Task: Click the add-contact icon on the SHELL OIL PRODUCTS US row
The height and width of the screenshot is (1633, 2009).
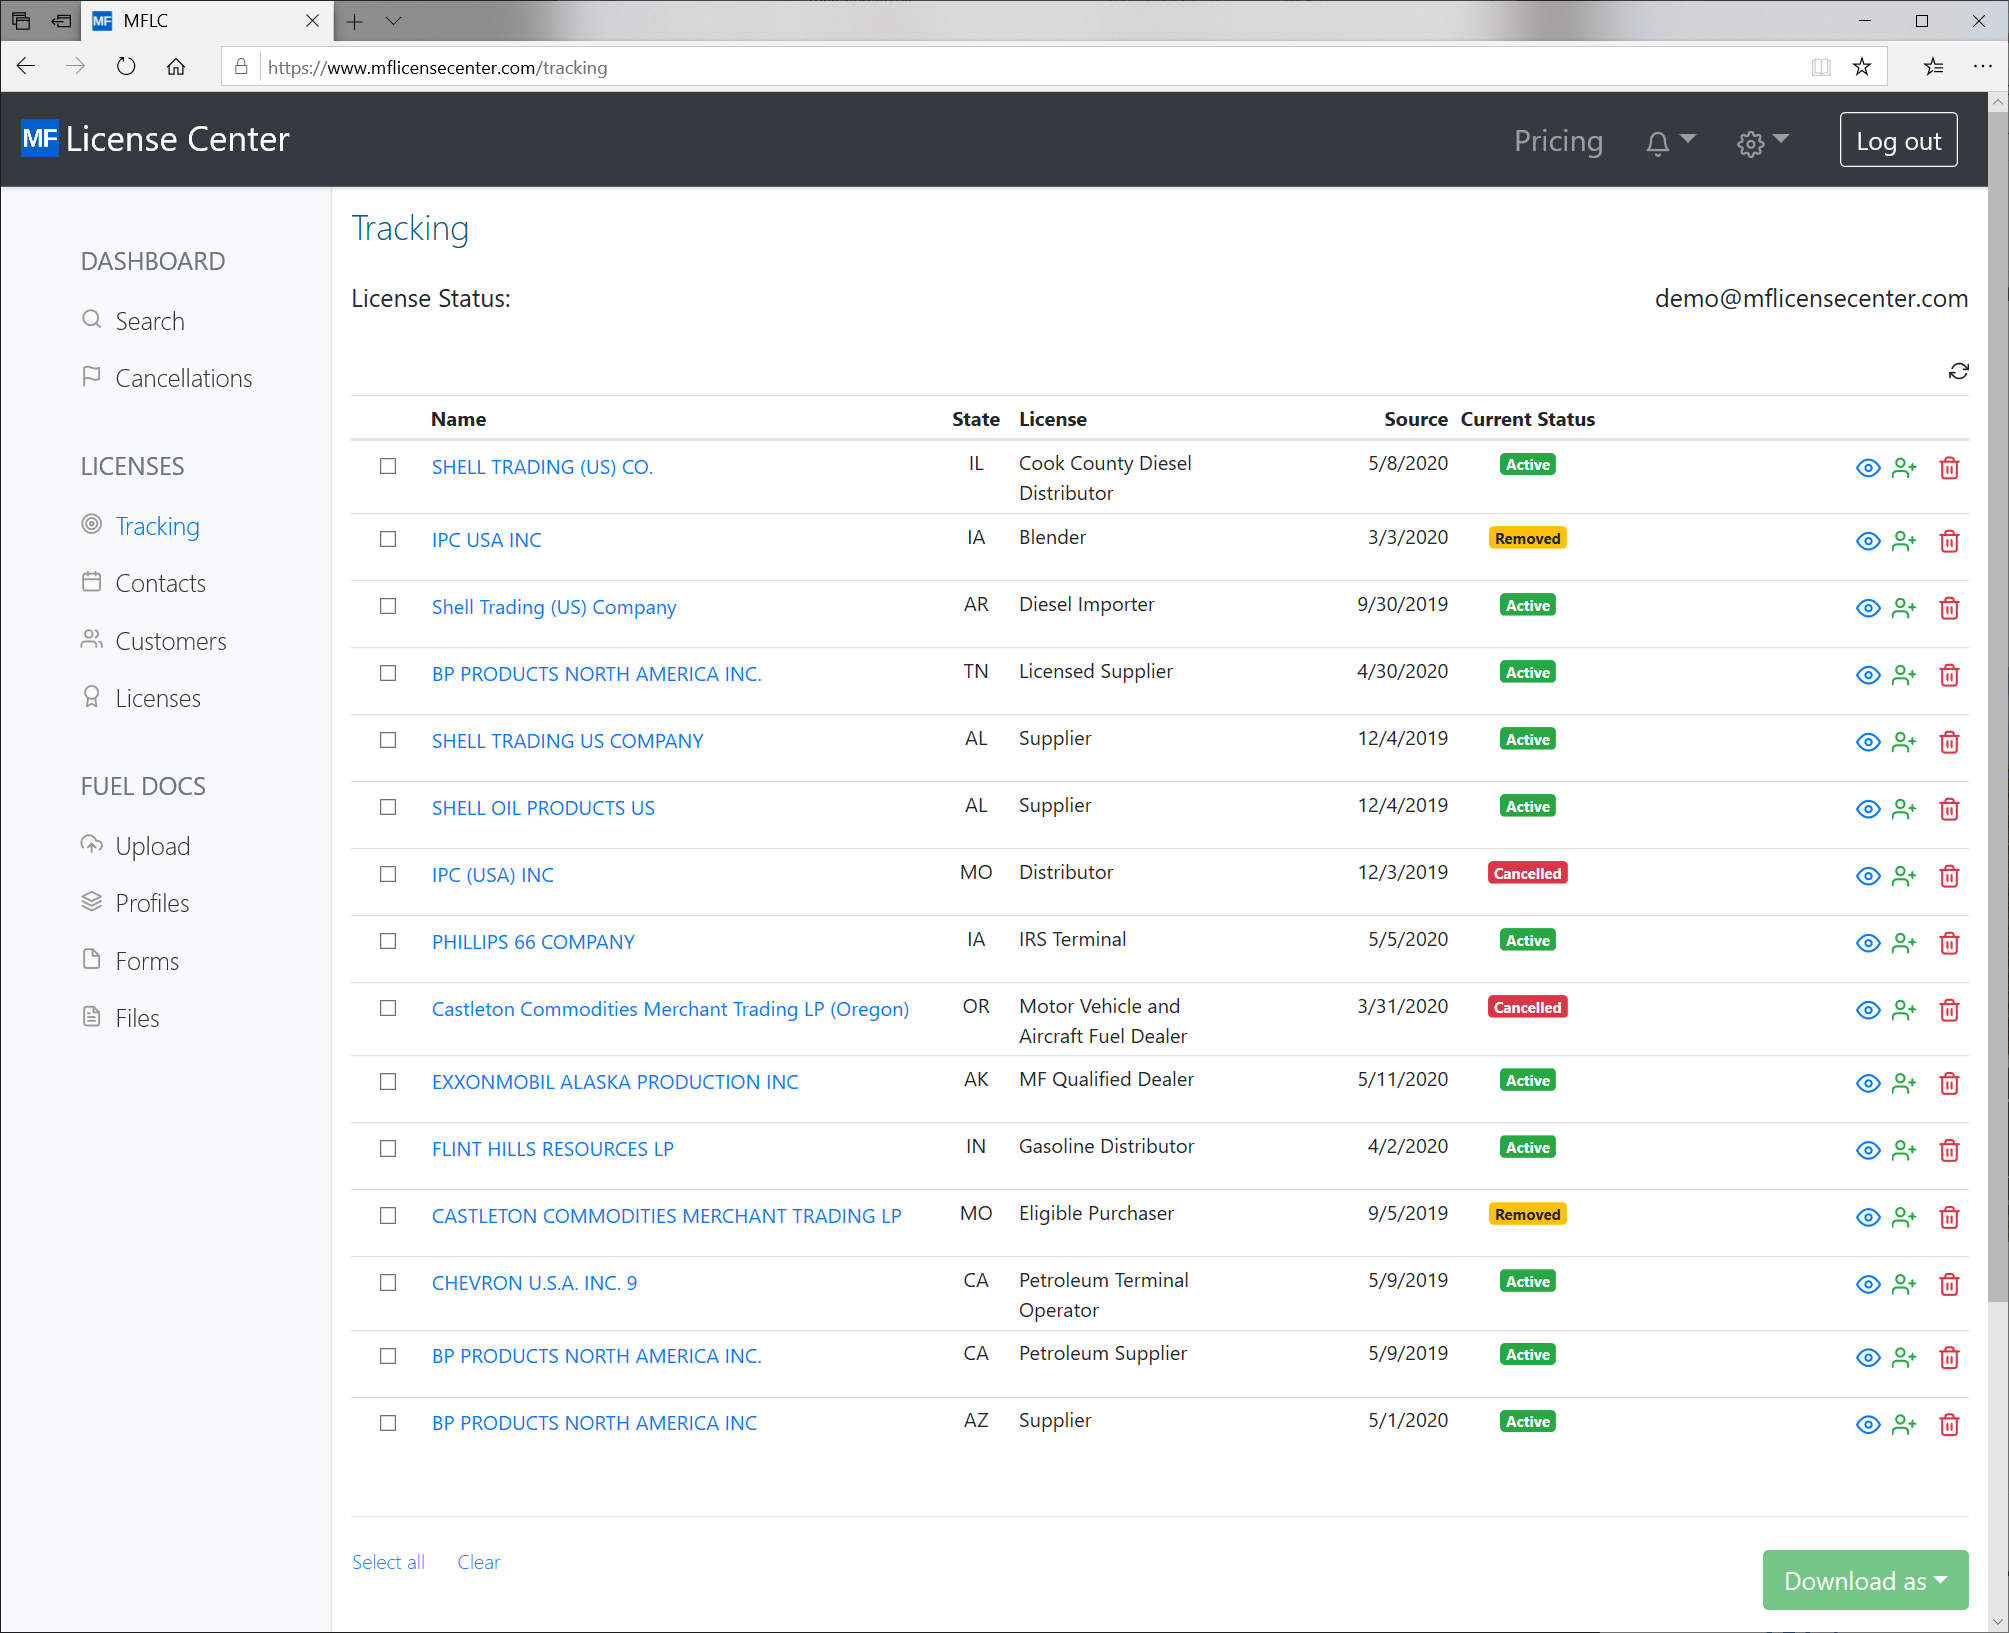Action: coord(1904,809)
